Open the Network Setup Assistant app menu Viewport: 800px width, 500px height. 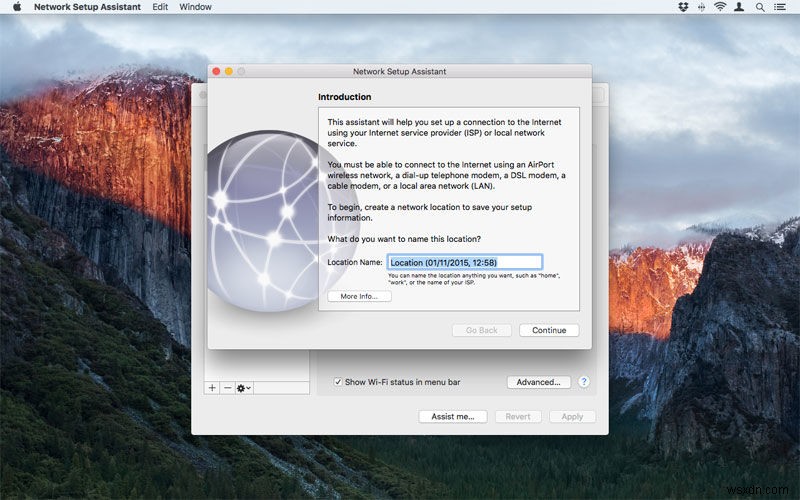tap(87, 7)
